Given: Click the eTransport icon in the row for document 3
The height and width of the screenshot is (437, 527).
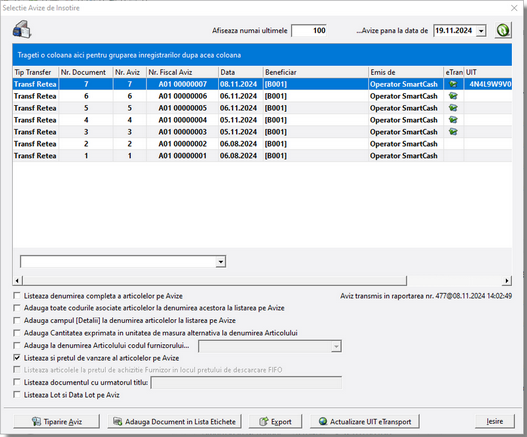Looking at the screenshot, I should (453, 132).
